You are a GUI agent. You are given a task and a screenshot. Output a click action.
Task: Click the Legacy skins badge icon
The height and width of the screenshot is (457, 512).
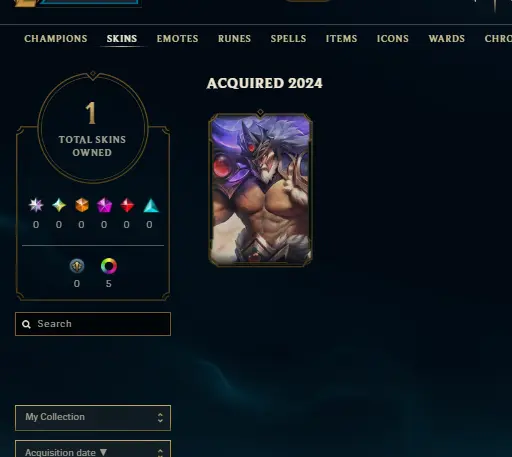coord(77,266)
